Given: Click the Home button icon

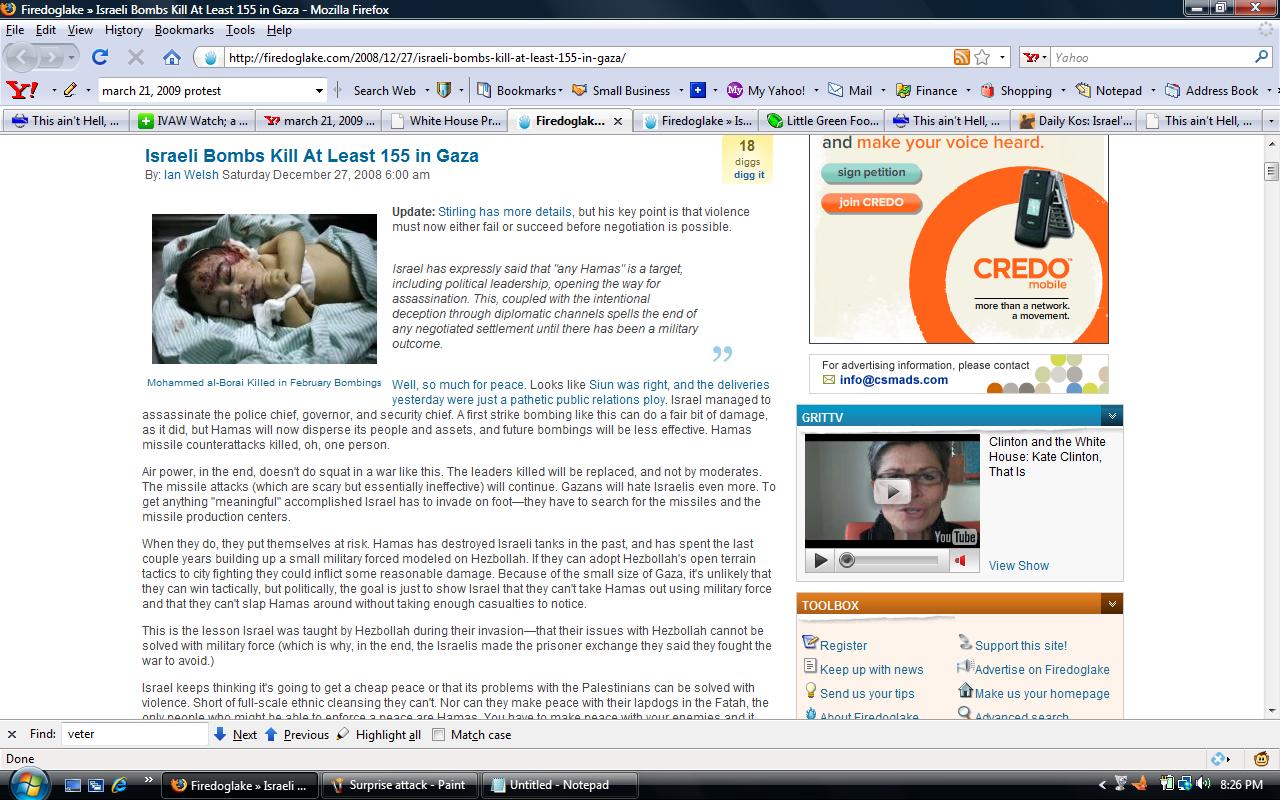Looking at the screenshot, I should (172, 57).
